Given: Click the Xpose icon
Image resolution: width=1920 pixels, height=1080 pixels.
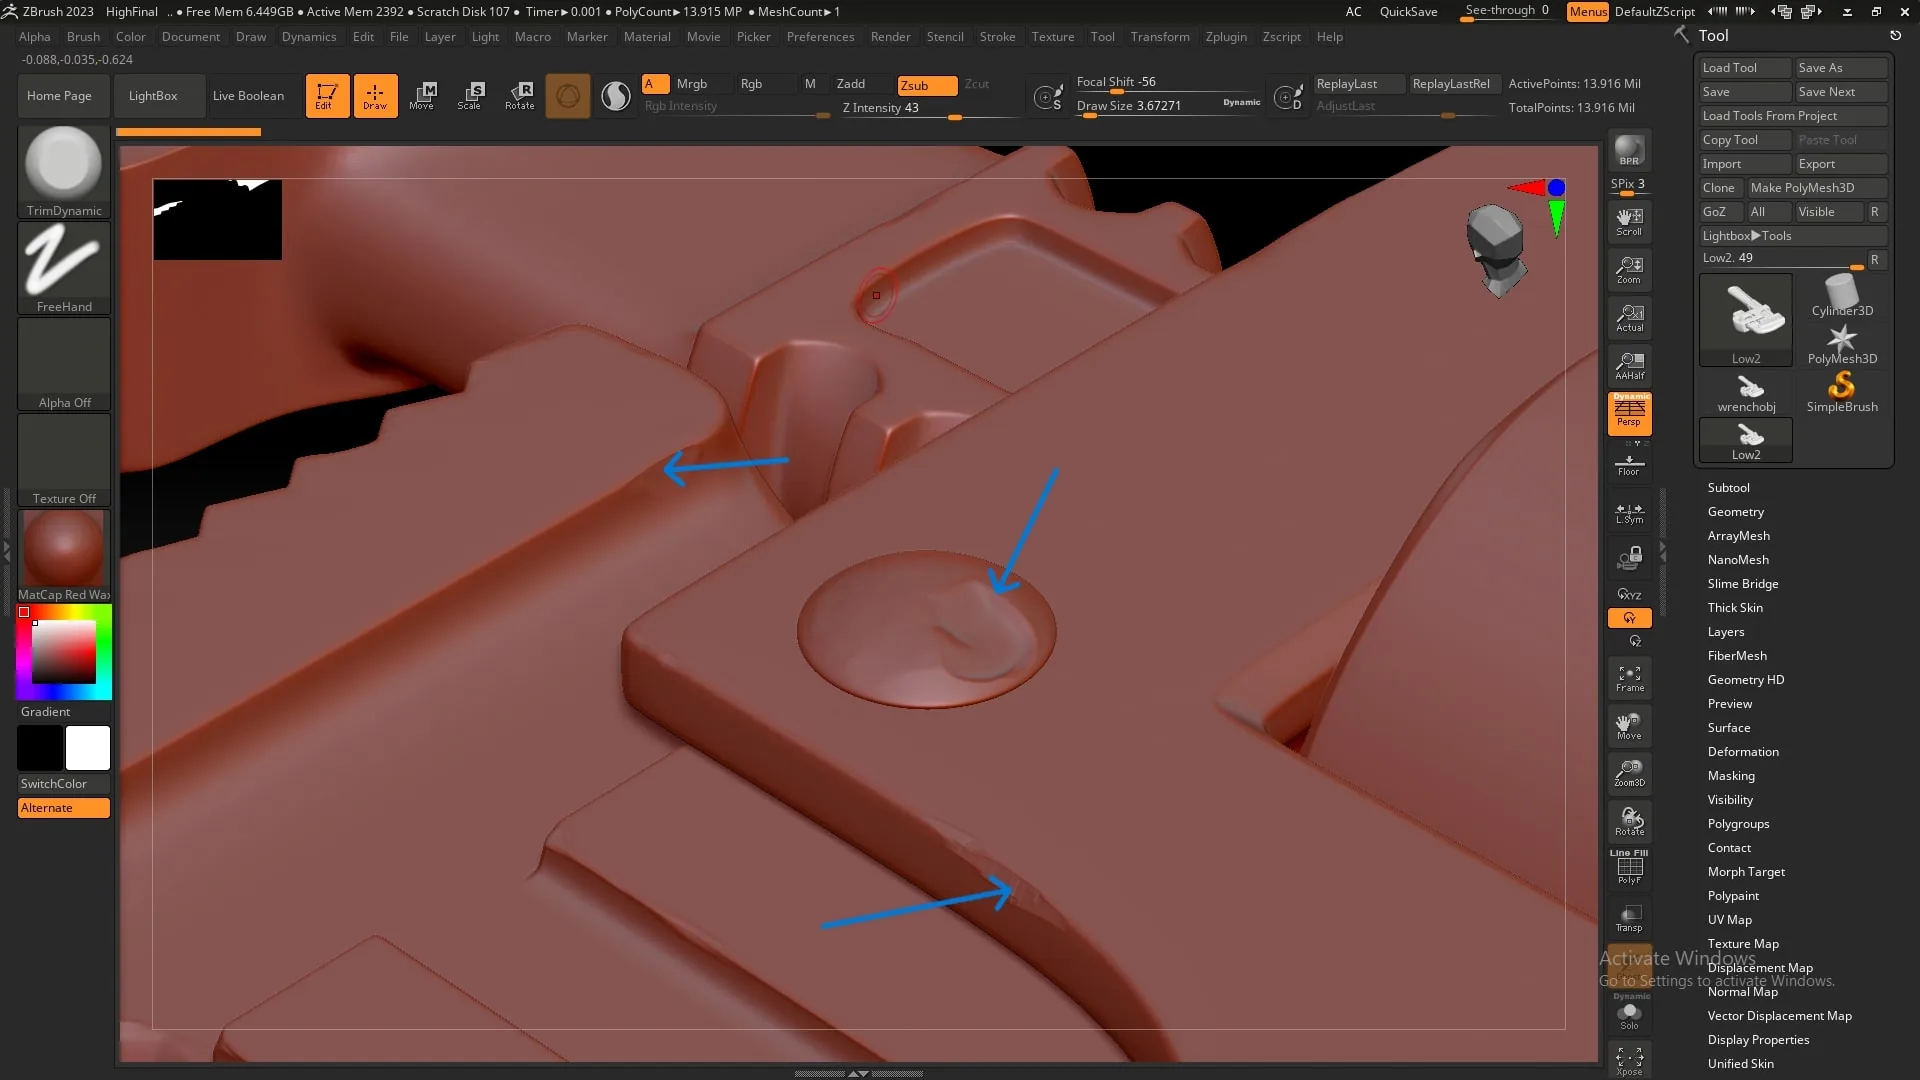Looking at the screenshot, I should point(1629,1061).
